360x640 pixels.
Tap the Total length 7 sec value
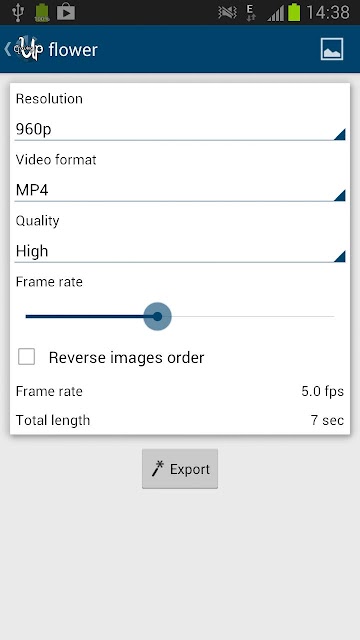click(x=327, y=420)
